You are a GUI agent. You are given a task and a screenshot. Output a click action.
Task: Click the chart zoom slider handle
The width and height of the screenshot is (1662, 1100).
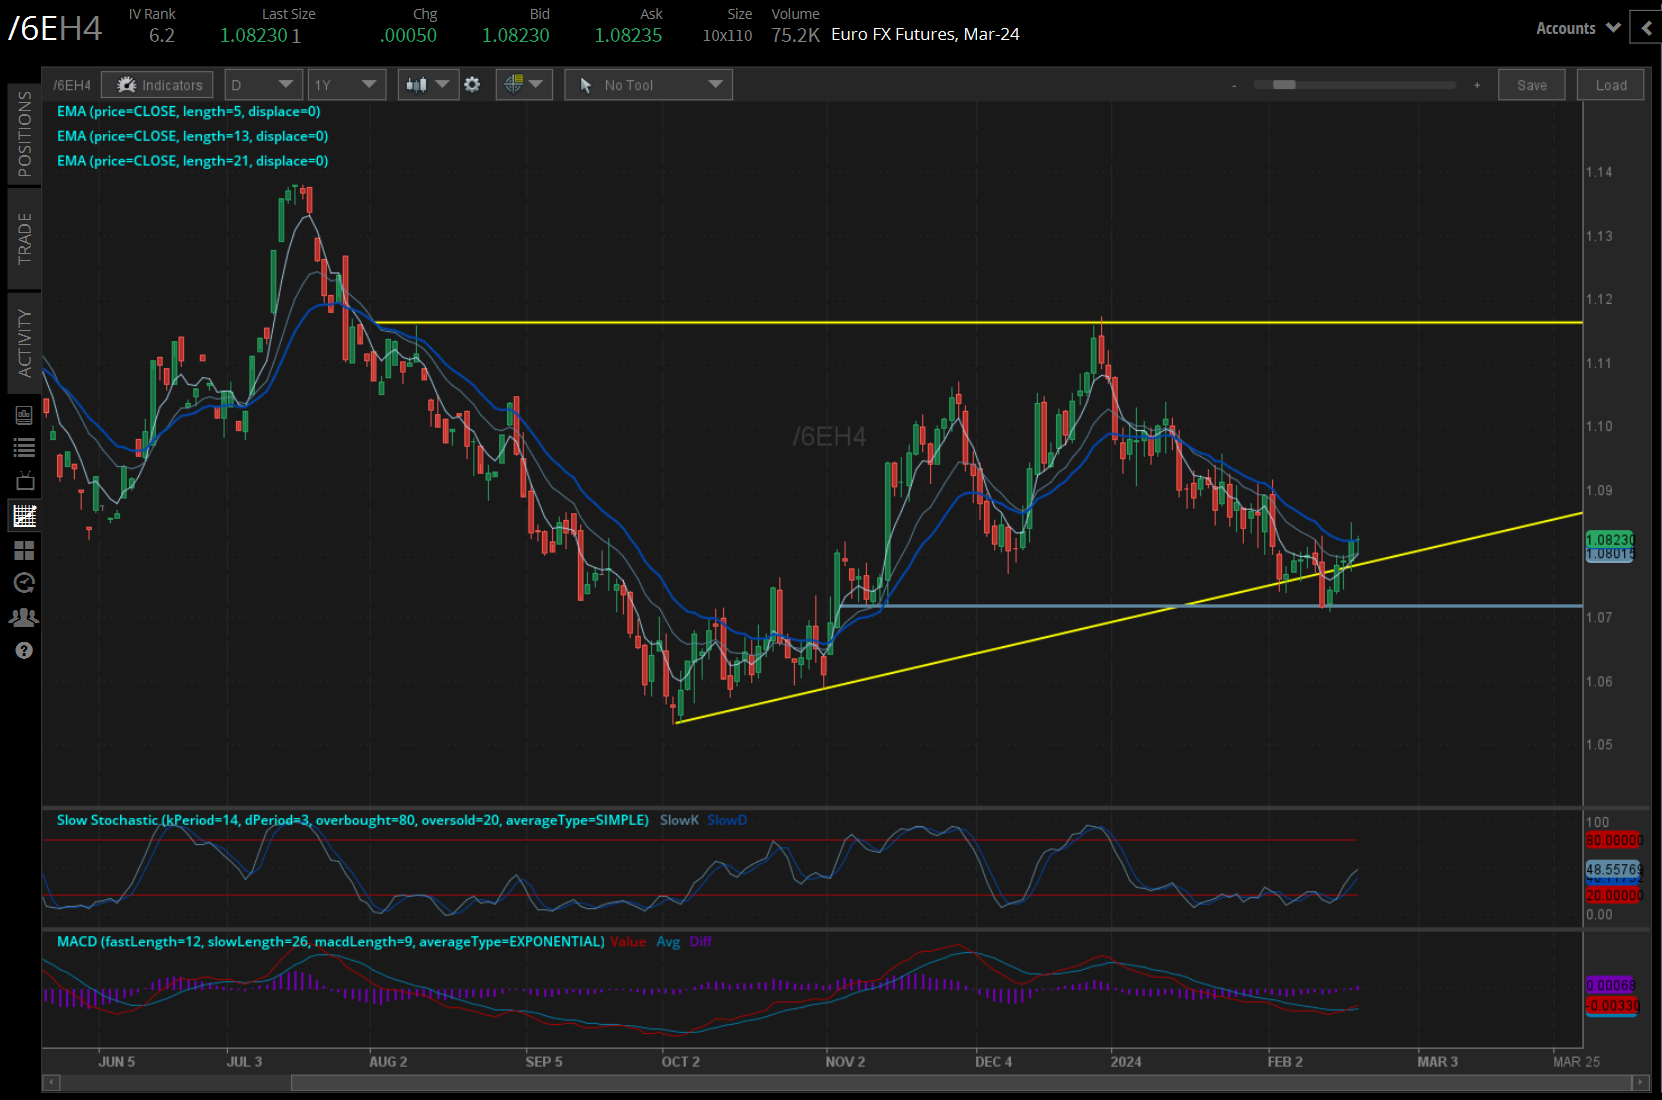1284,85
